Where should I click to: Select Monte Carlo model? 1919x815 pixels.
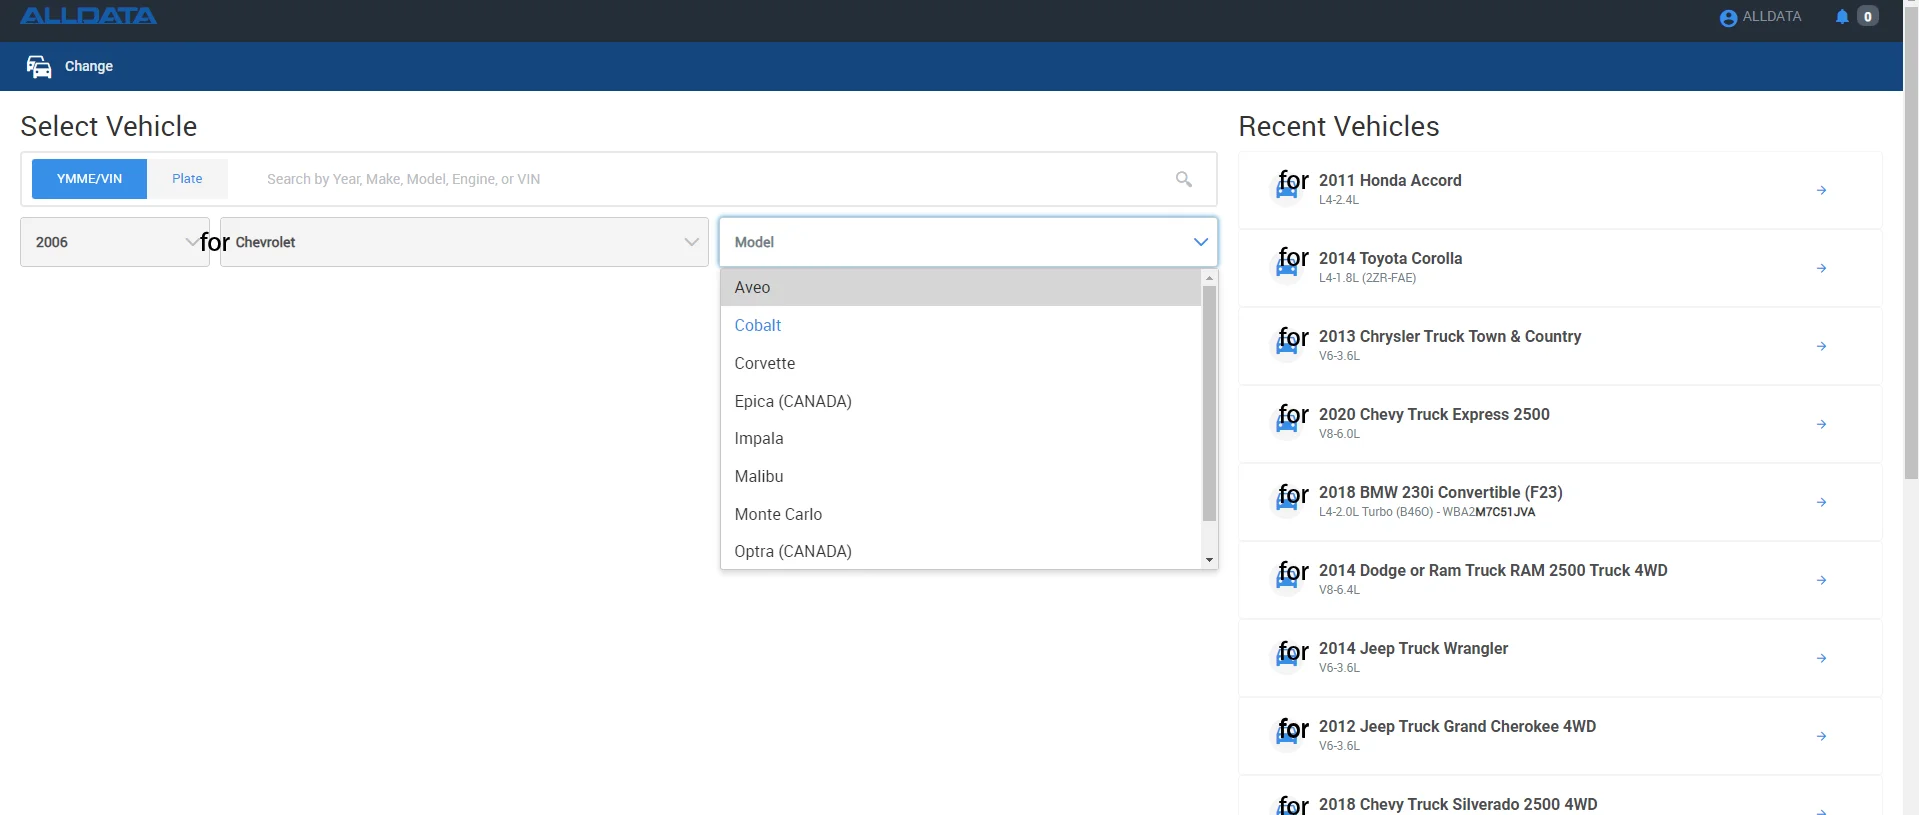click(x=960, y=514)
